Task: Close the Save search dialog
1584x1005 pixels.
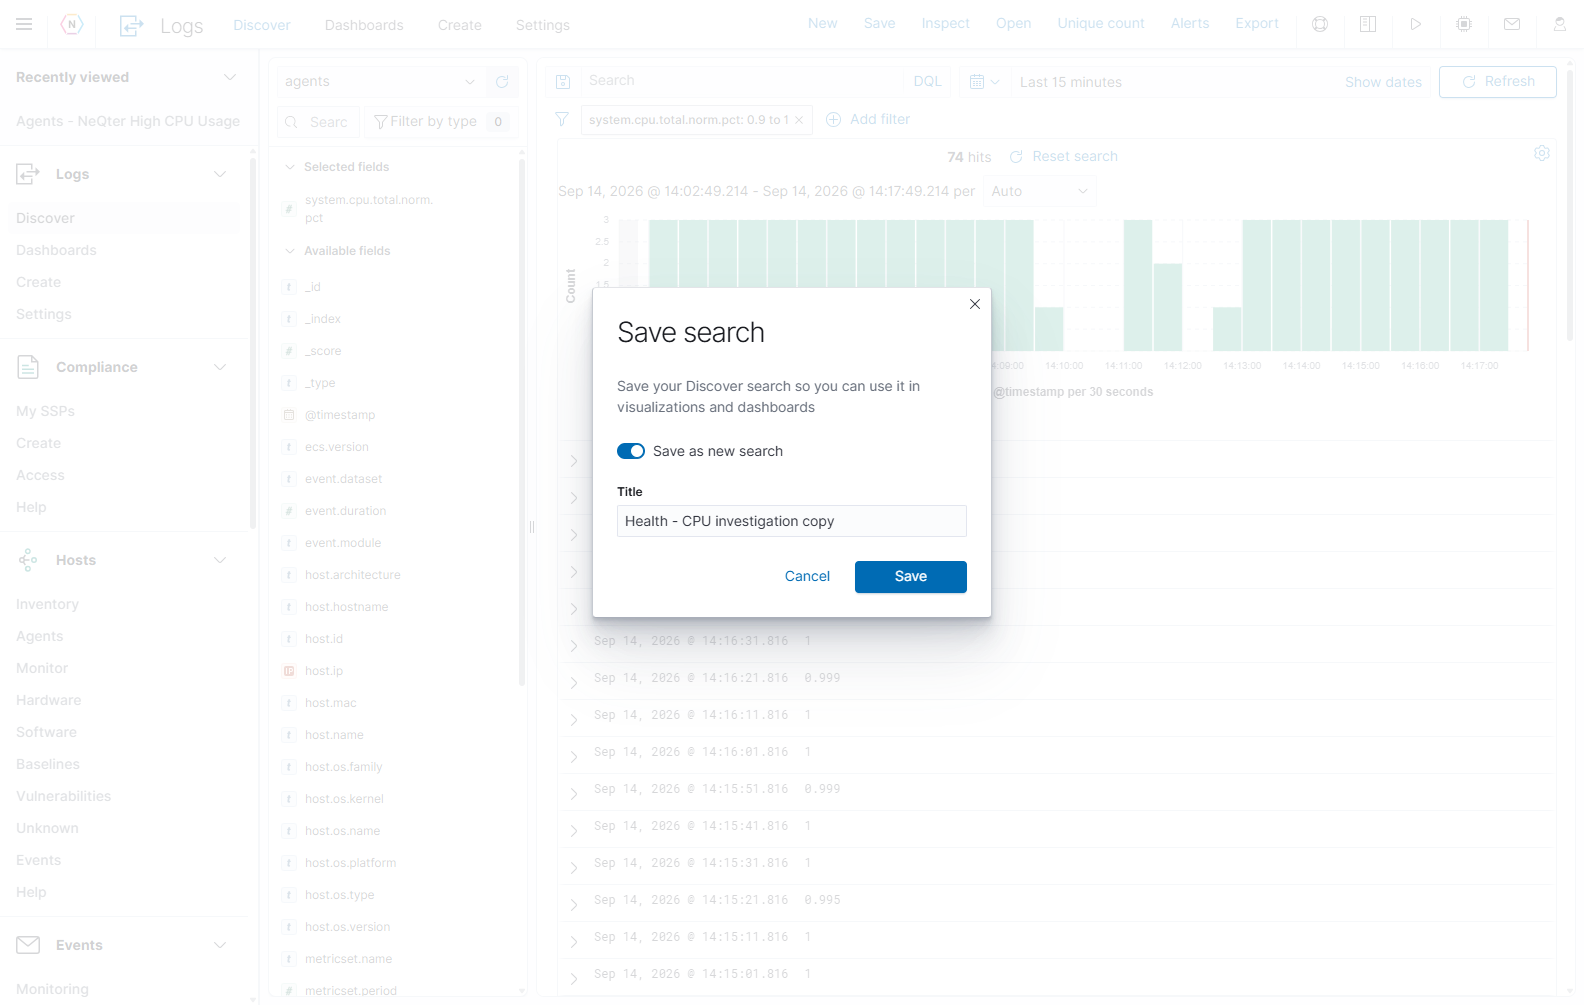Action: (x=975, y=304)
